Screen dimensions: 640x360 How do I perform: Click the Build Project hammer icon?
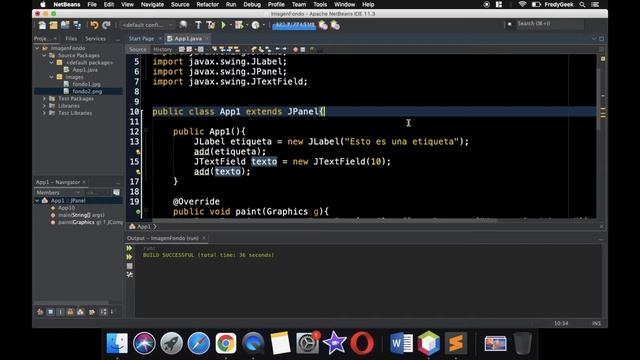coord(198,25)
